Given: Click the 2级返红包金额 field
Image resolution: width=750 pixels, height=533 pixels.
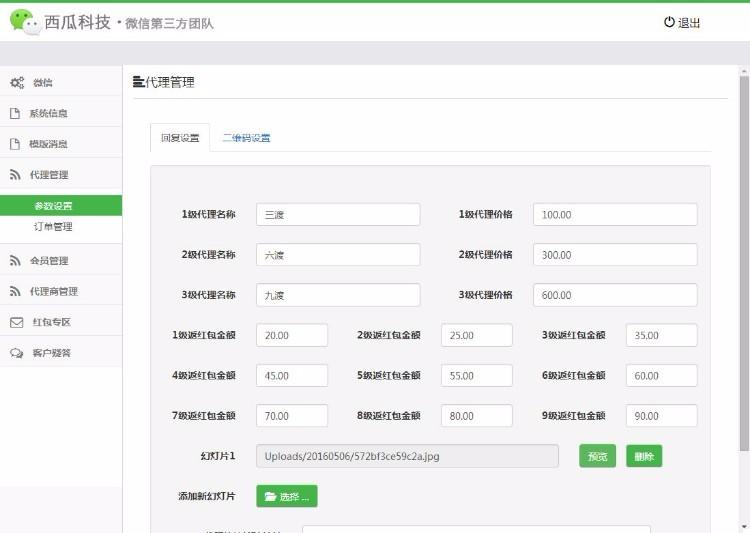Looking at the screenshot, I should (x=477, y=335).
